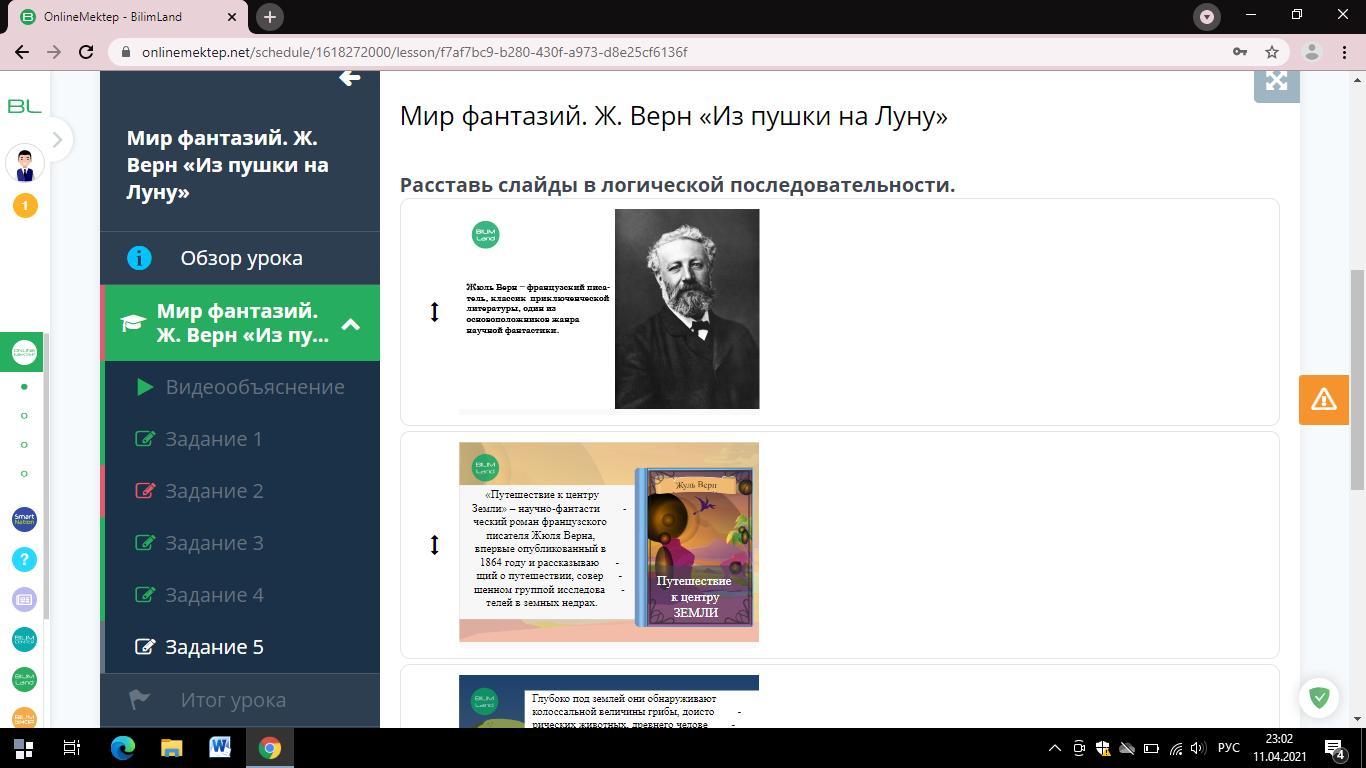Open Microsoft Word from the taskbar

220,748
